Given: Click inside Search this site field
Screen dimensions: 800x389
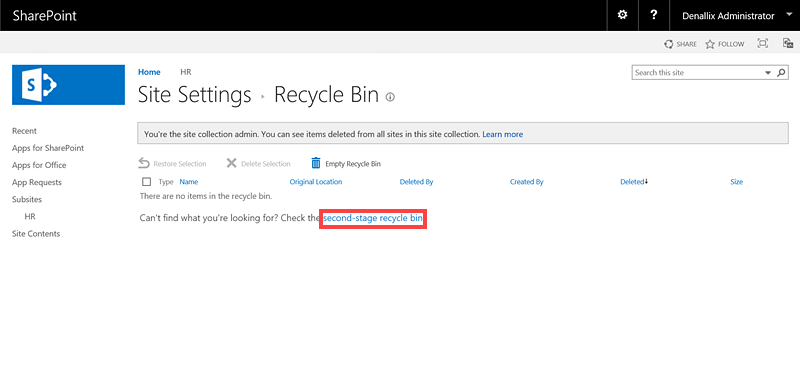Looking at the screenshot, I should pyautogui.click(x=698, y=72).
